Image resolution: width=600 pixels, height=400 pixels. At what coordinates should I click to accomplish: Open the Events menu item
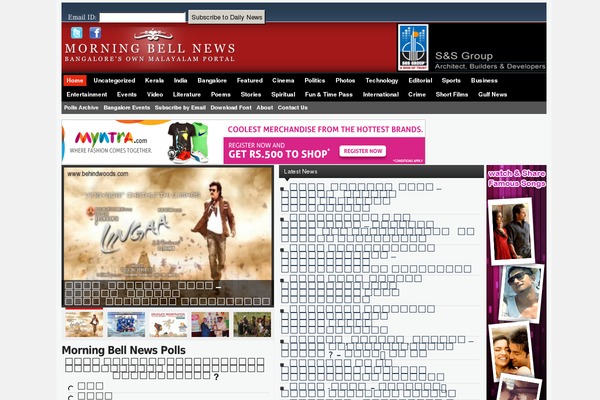coord(127,95)
